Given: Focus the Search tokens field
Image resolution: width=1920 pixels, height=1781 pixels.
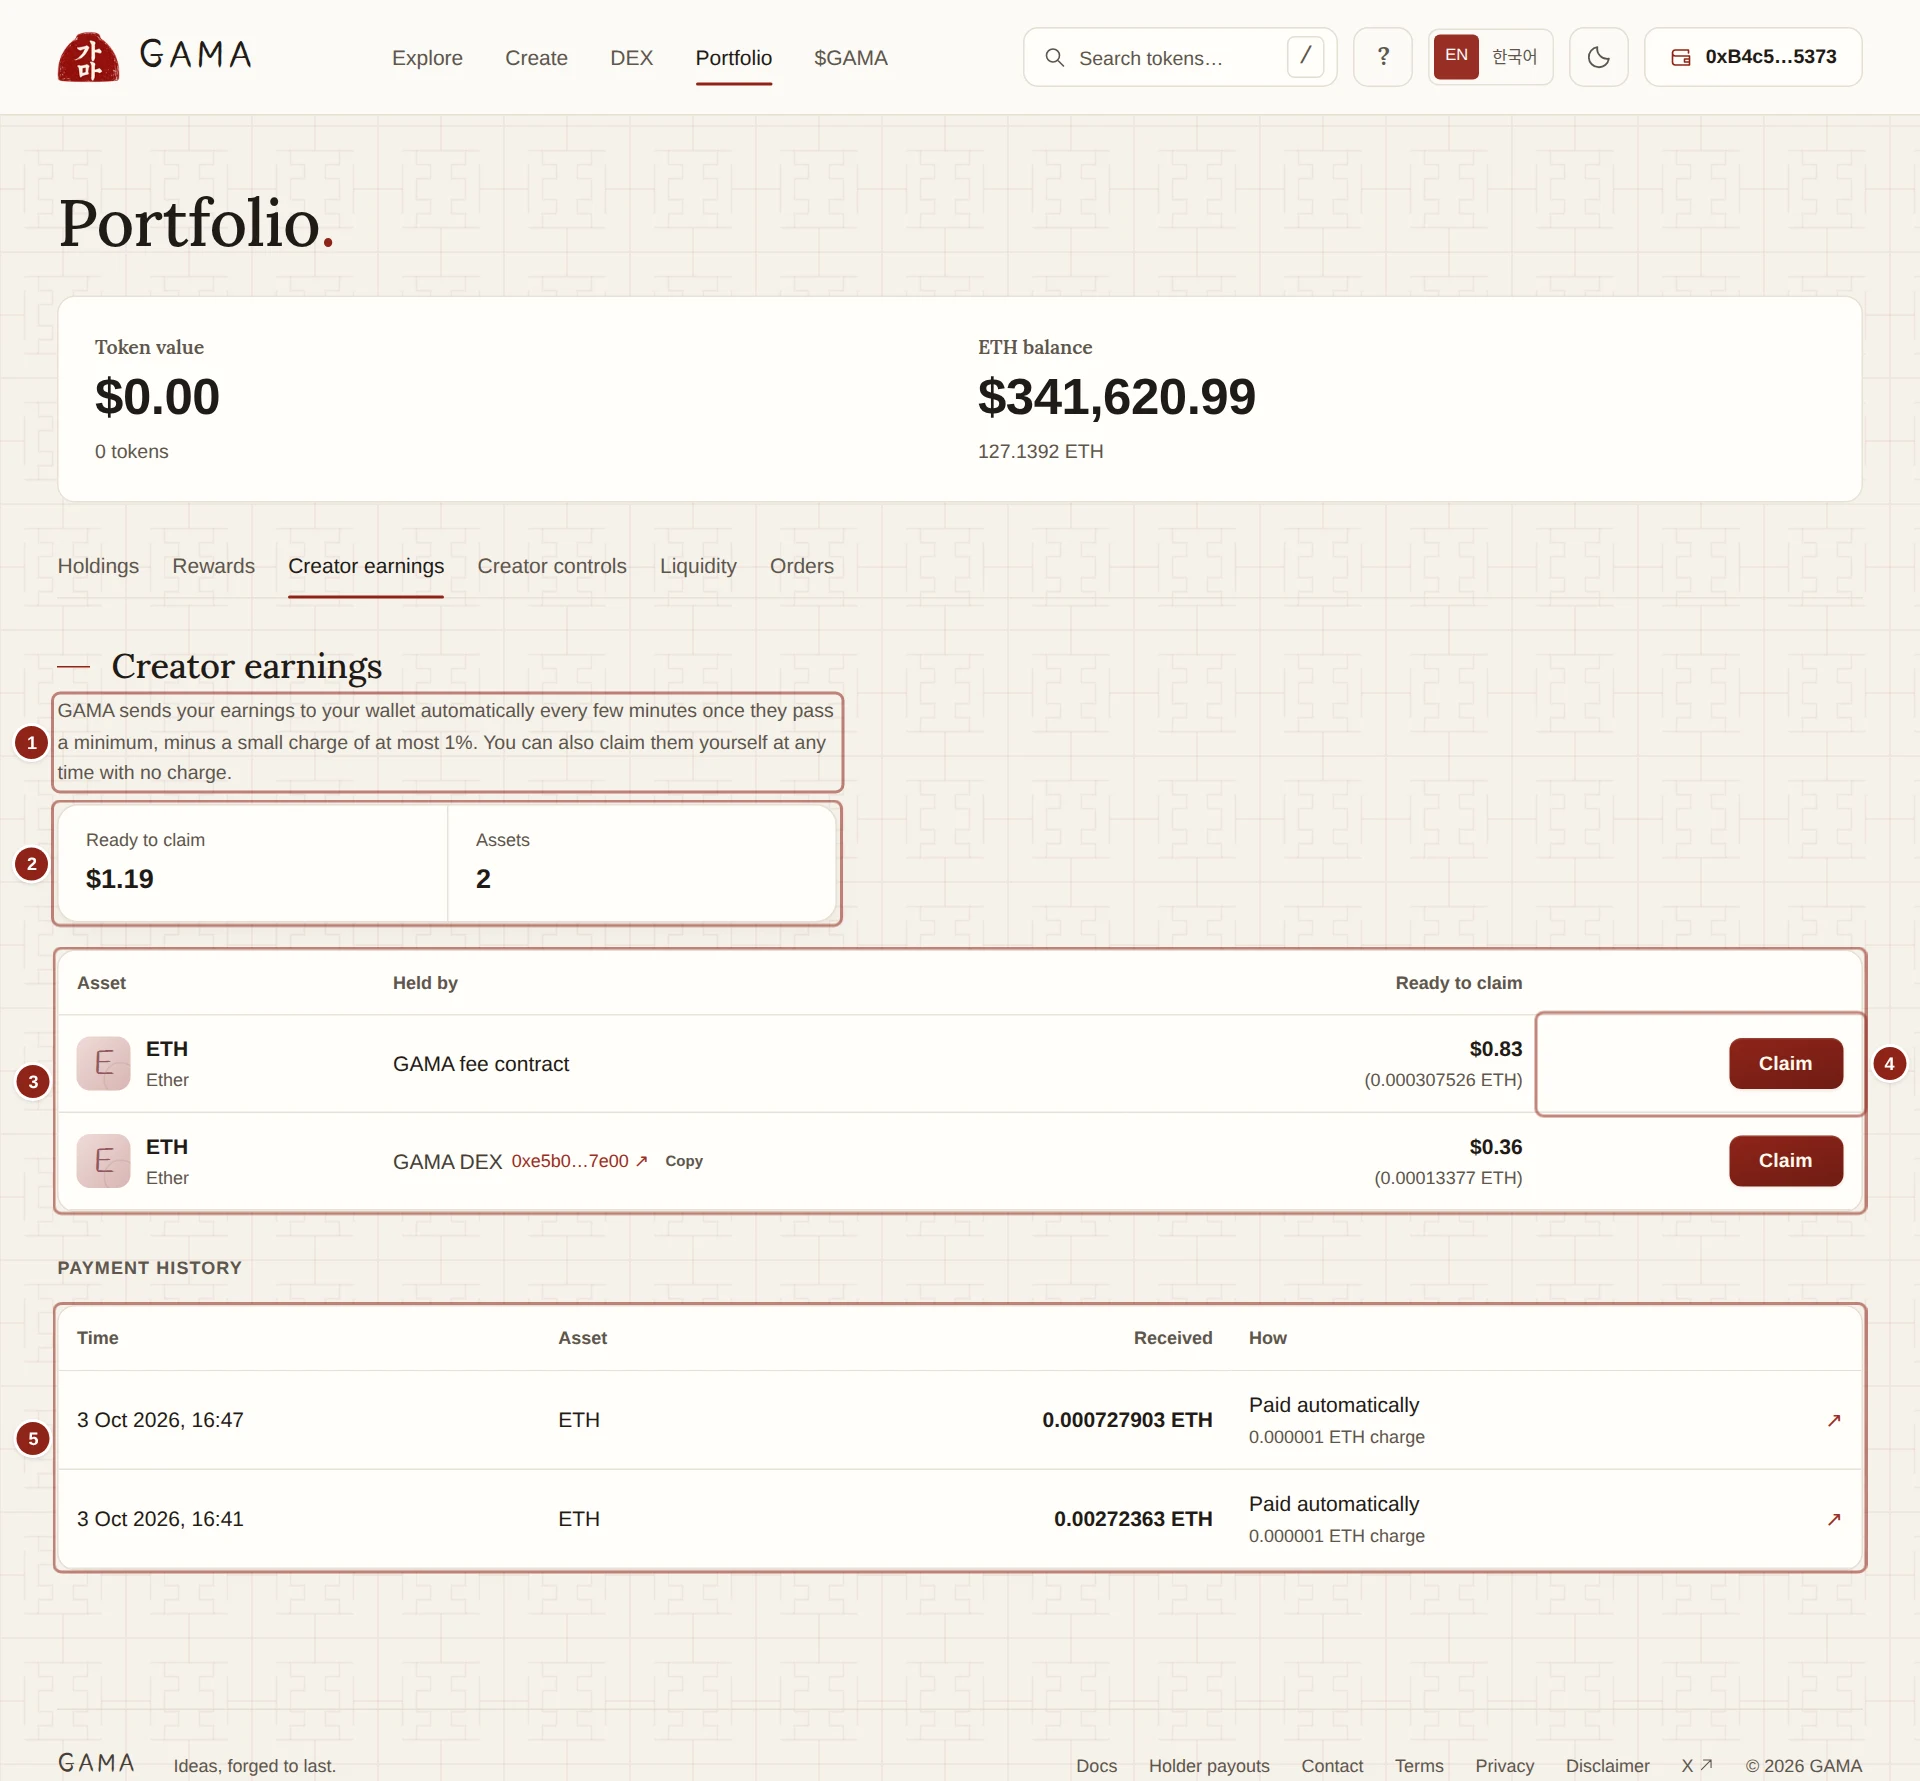Looking at the screenshot, I should point(1179,57).
